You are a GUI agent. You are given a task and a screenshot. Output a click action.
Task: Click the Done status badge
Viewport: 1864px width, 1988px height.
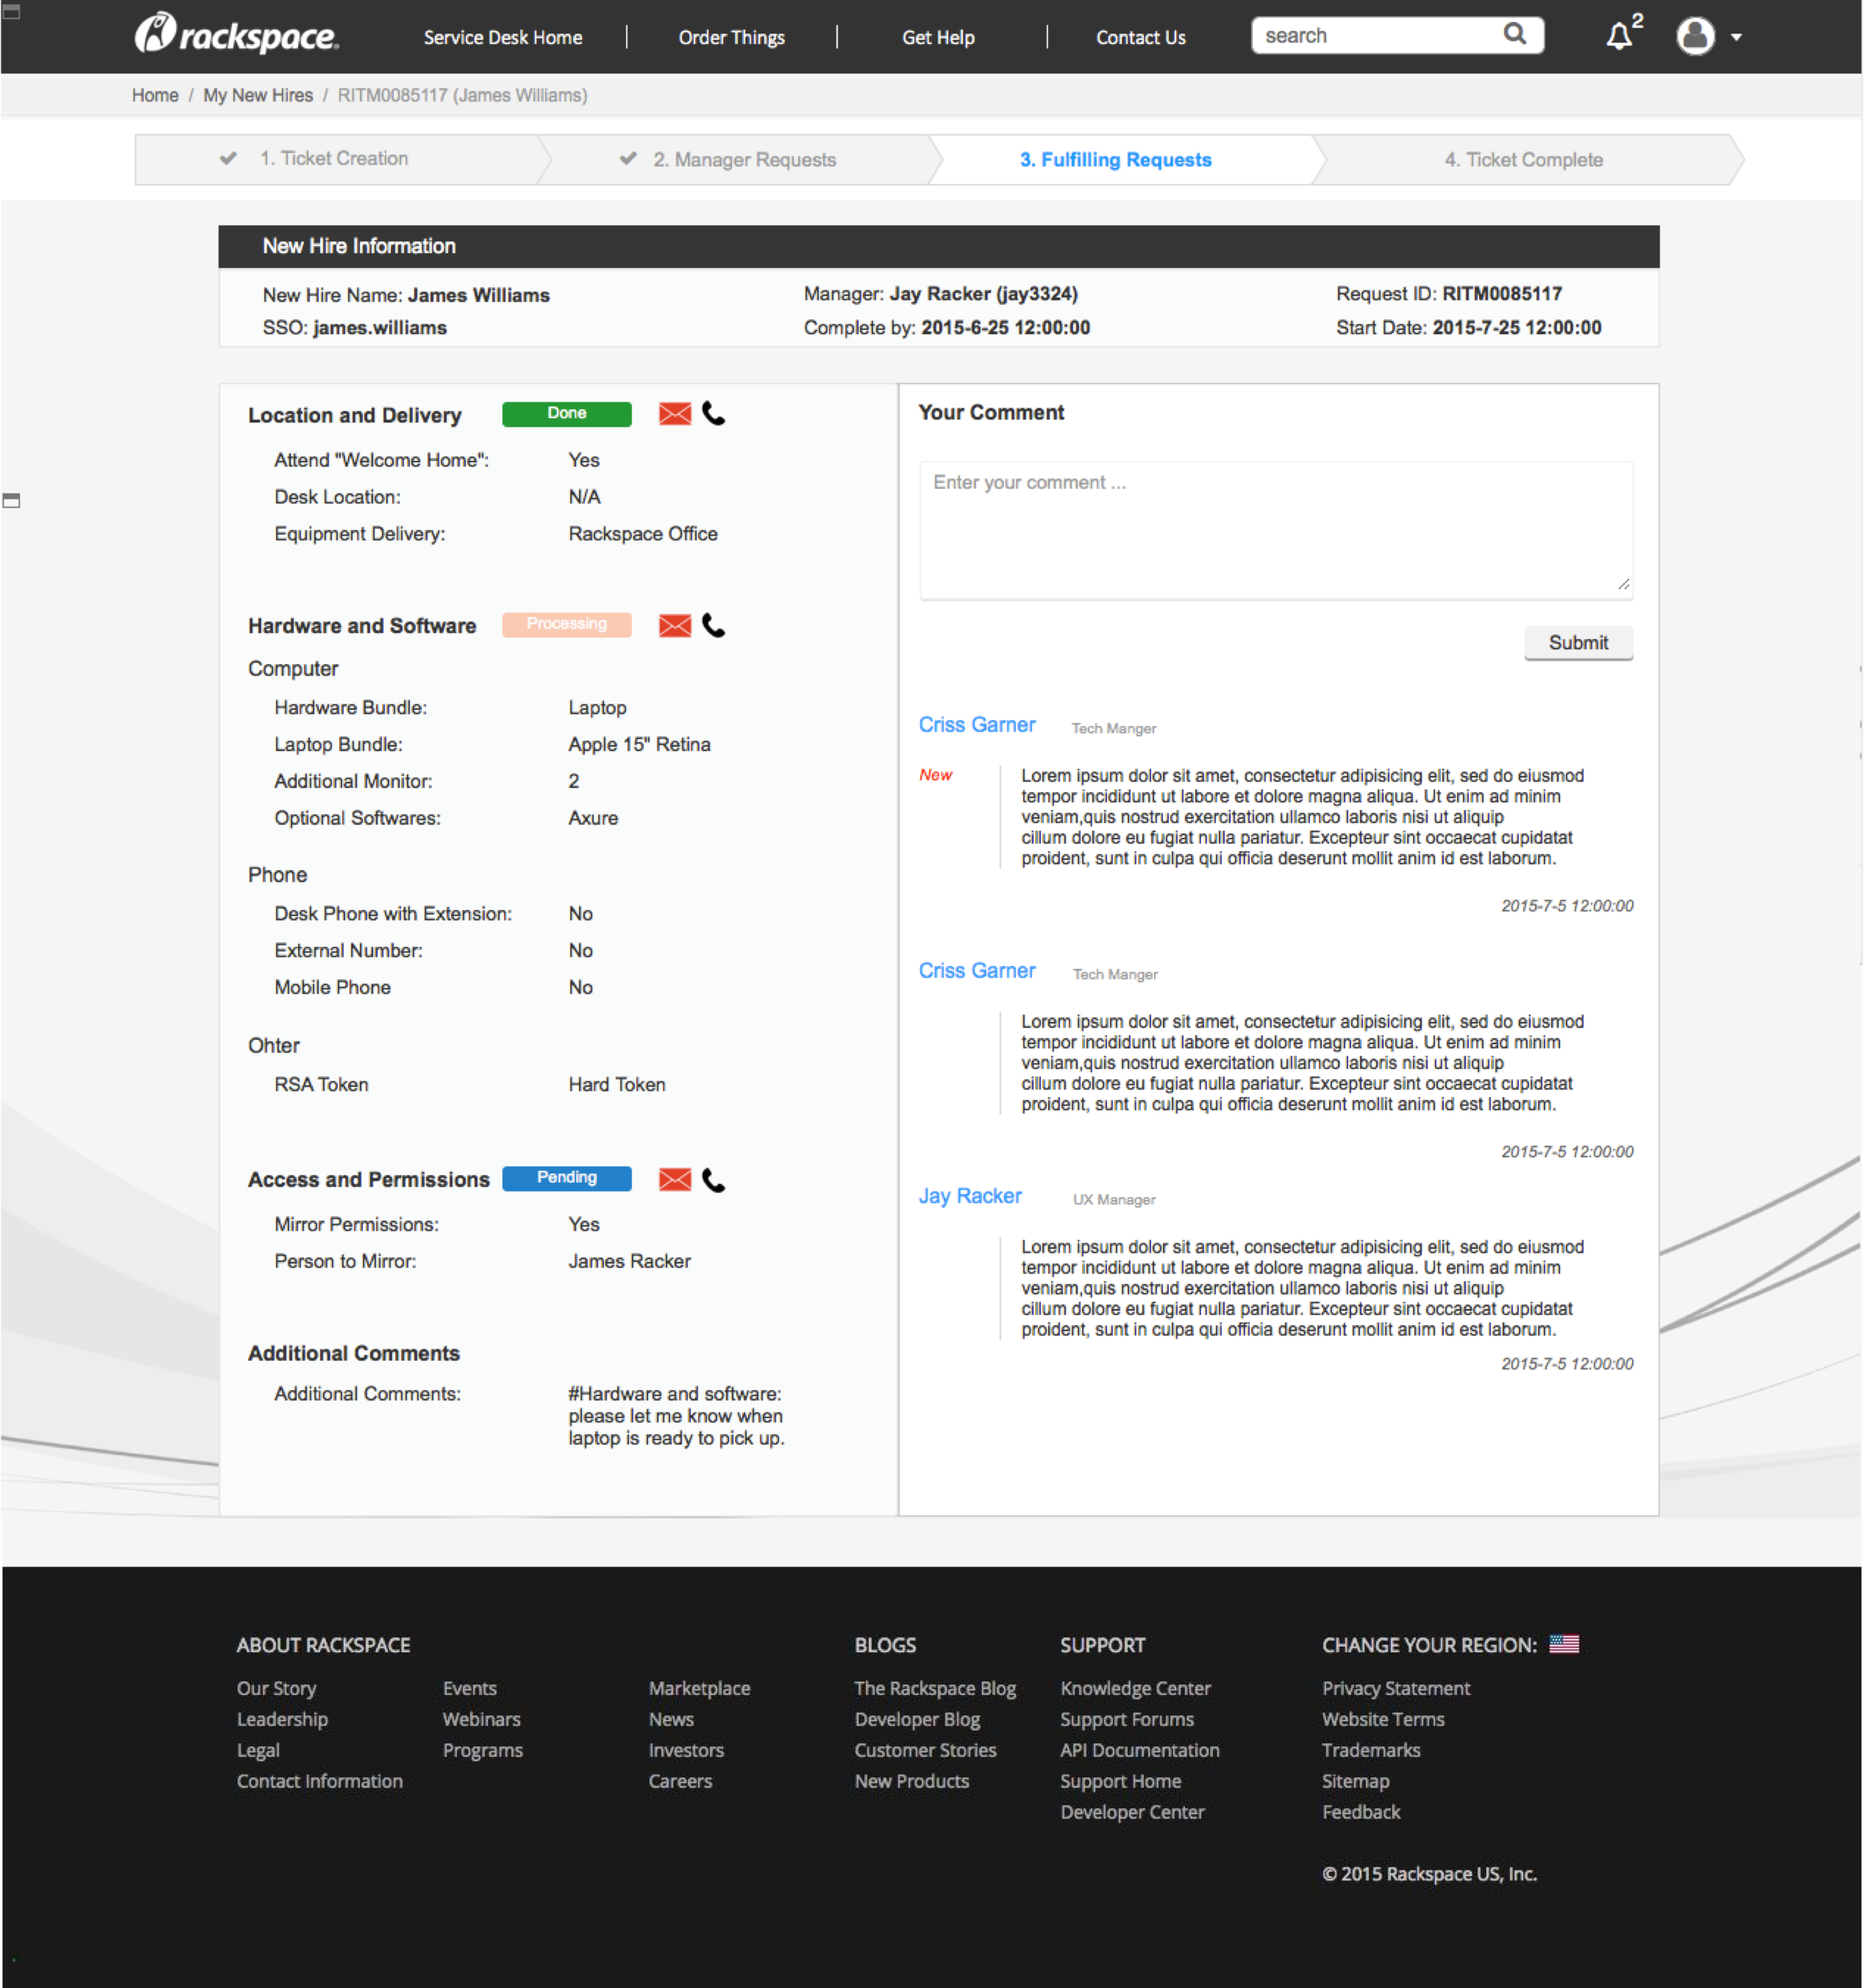[567, 414]
